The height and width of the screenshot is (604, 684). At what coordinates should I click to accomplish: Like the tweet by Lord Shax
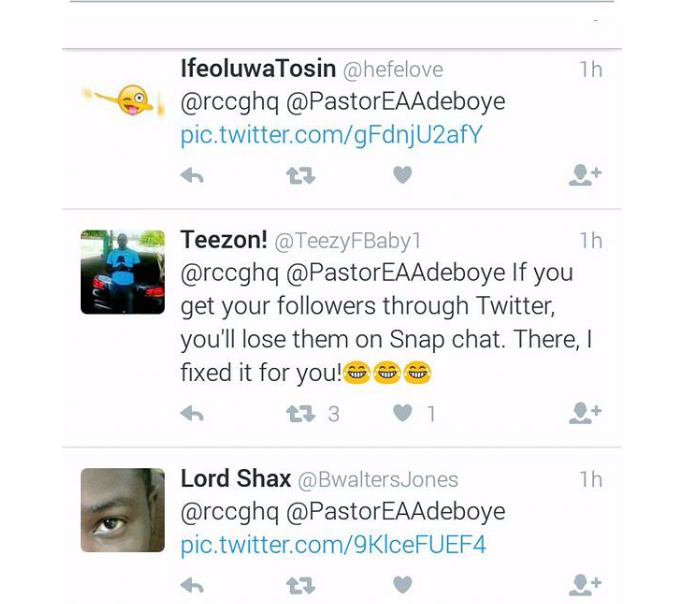tap(402, 585)
